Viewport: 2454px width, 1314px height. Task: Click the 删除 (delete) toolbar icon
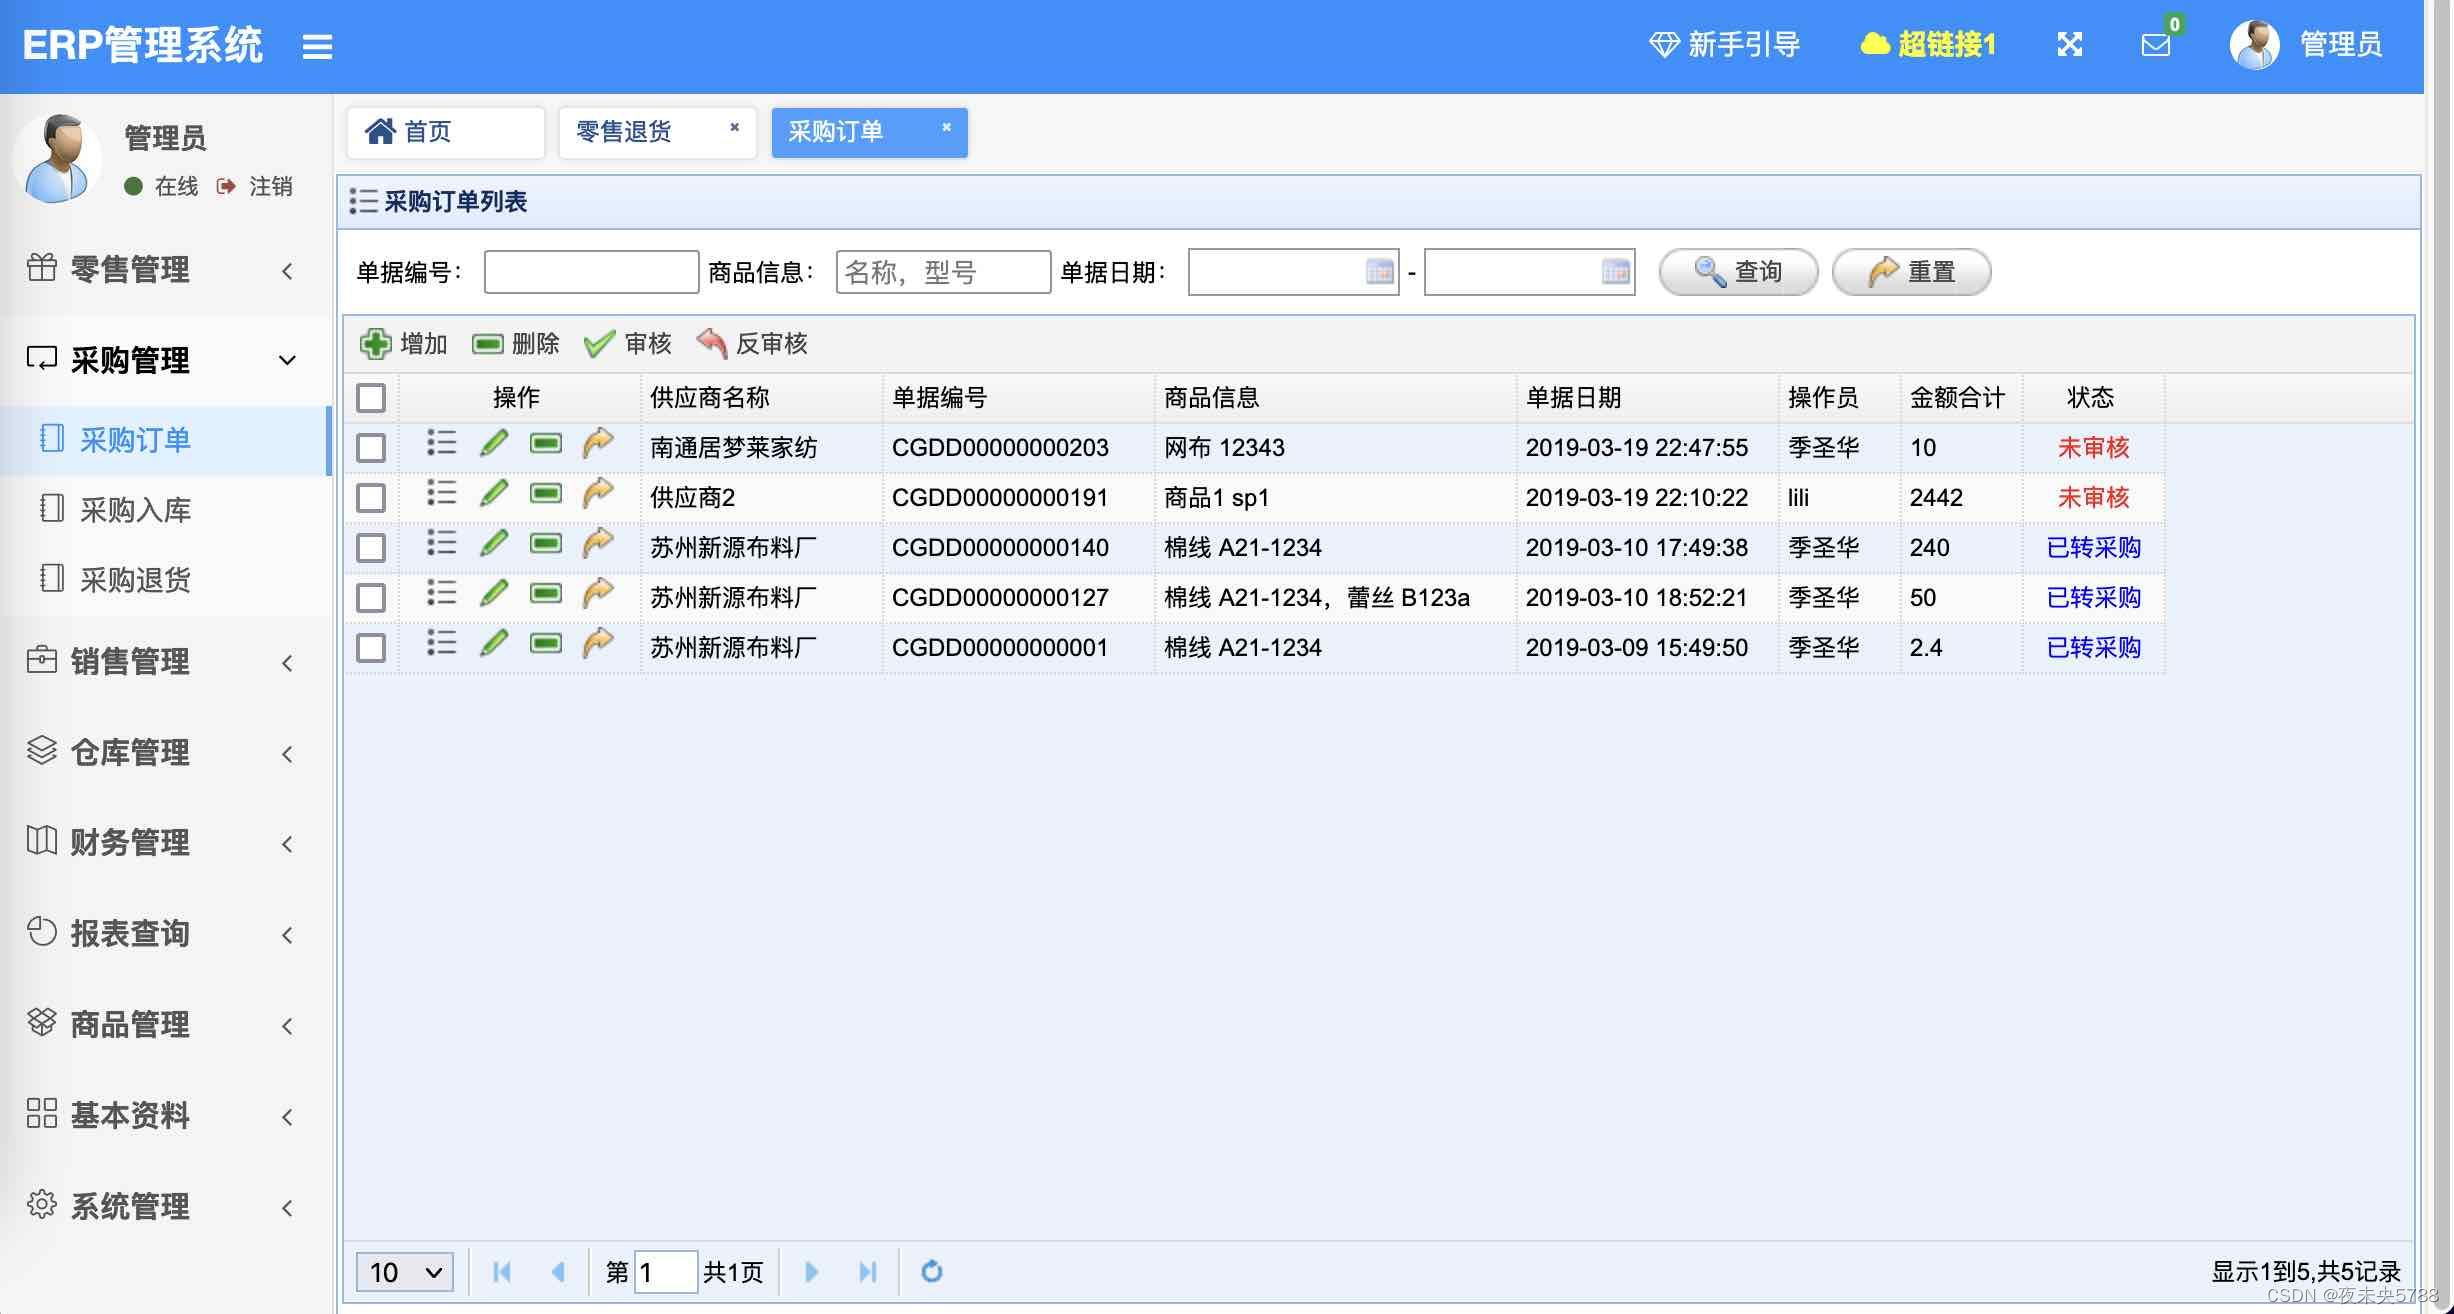pyautogui.click(x=488, y=343)
